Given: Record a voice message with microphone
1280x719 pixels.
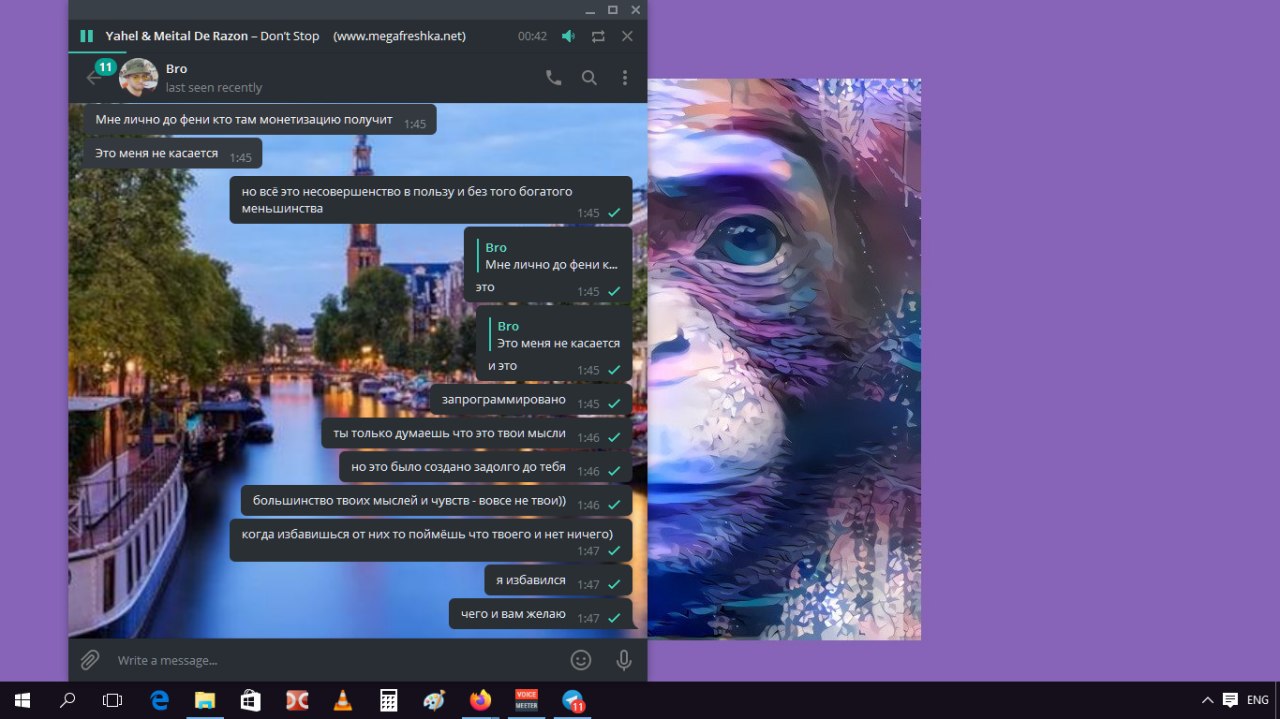Looking at the screenshot, I should (x=624, y=660).
